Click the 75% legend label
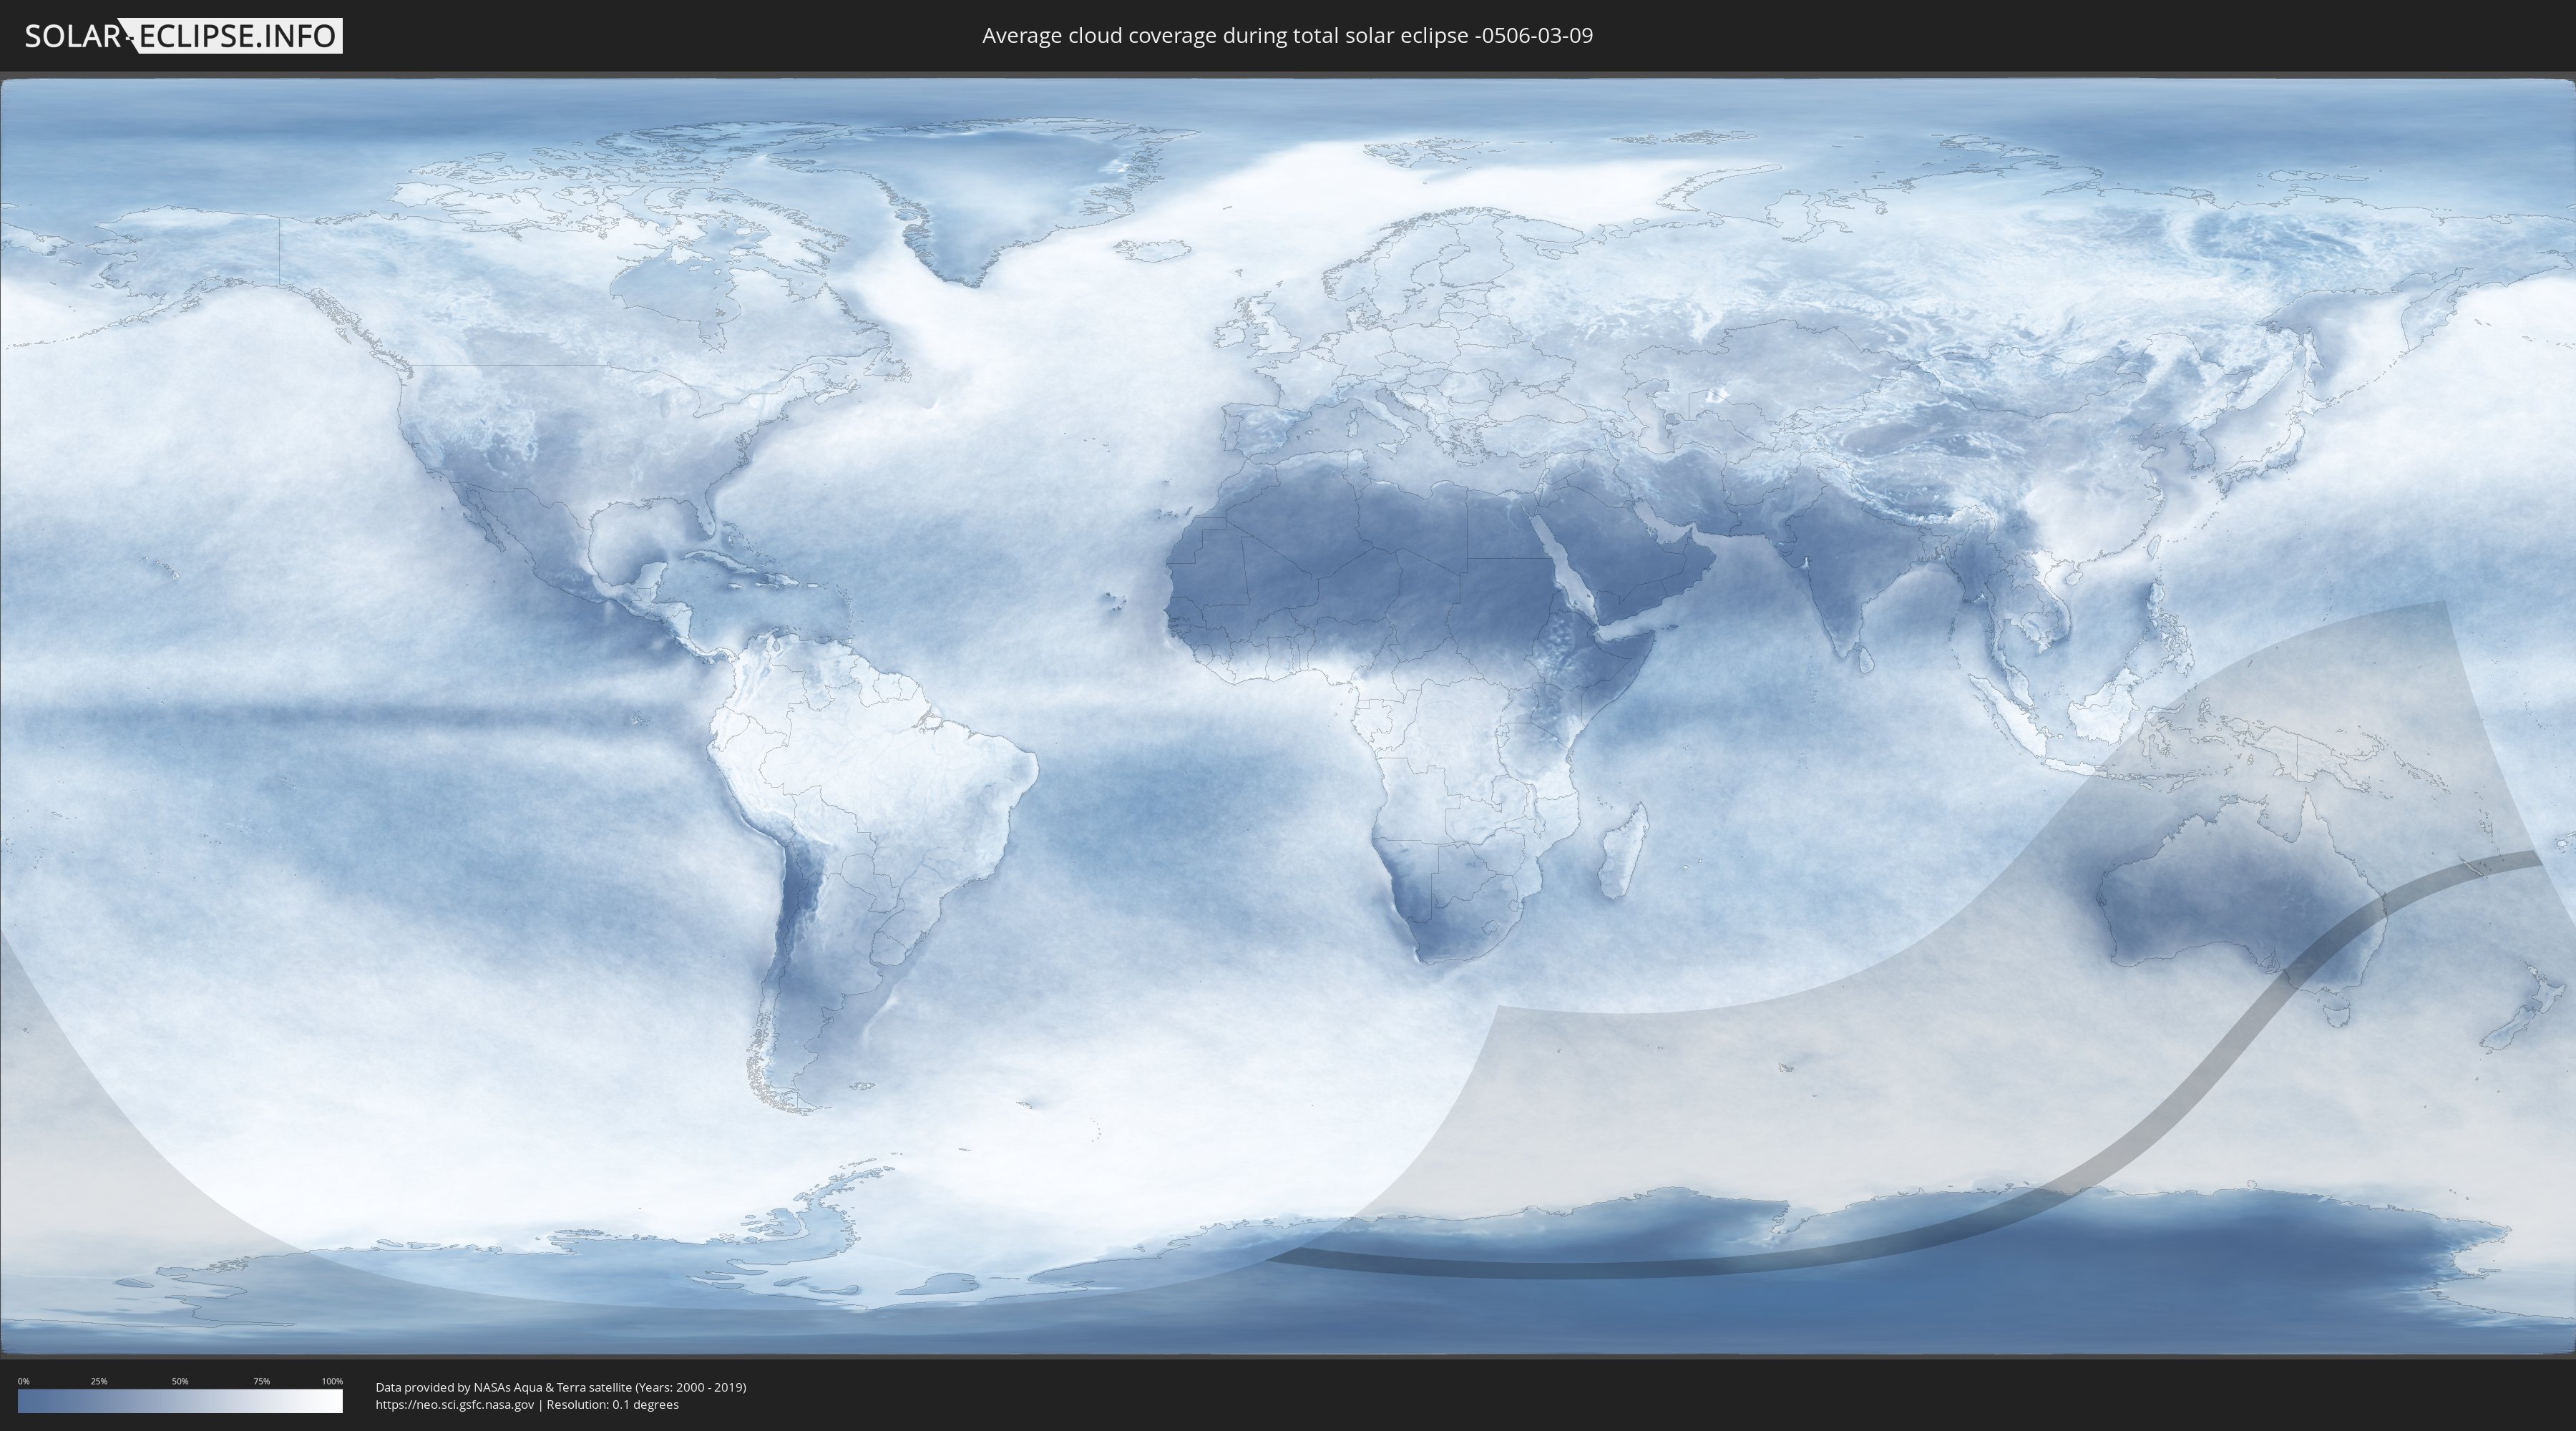Image resolution: width=2576 pixels, height=1431 pixels. coord(261,1381)
